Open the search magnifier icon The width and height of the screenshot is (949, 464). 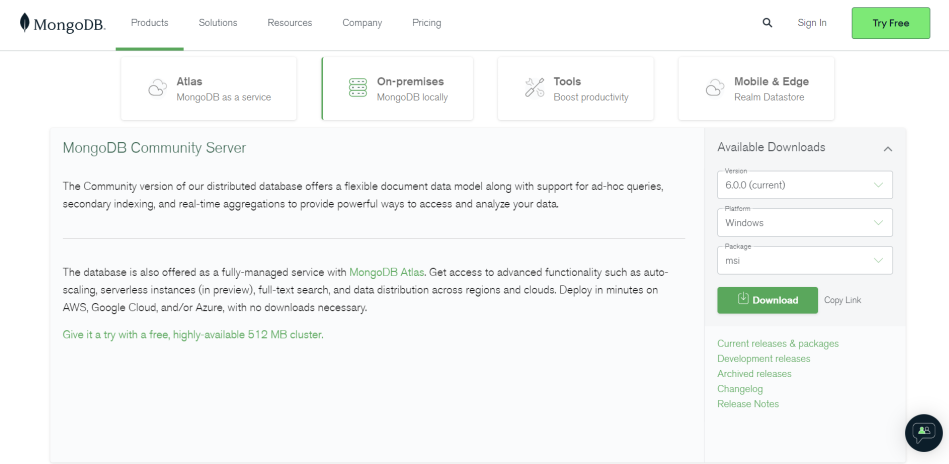pos(767,23)
